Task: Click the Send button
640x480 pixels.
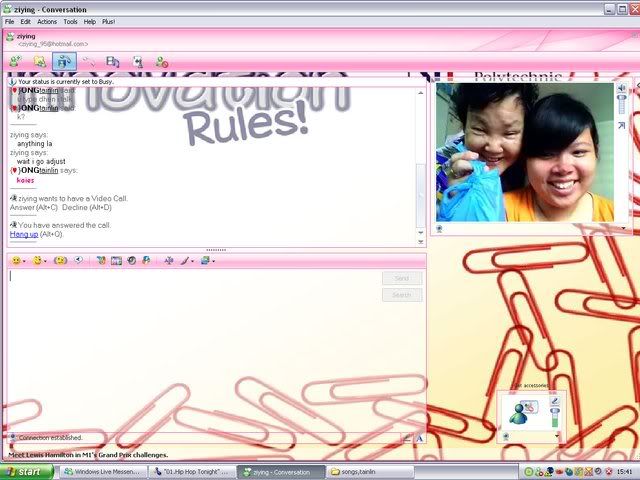Action: [402, 278]
